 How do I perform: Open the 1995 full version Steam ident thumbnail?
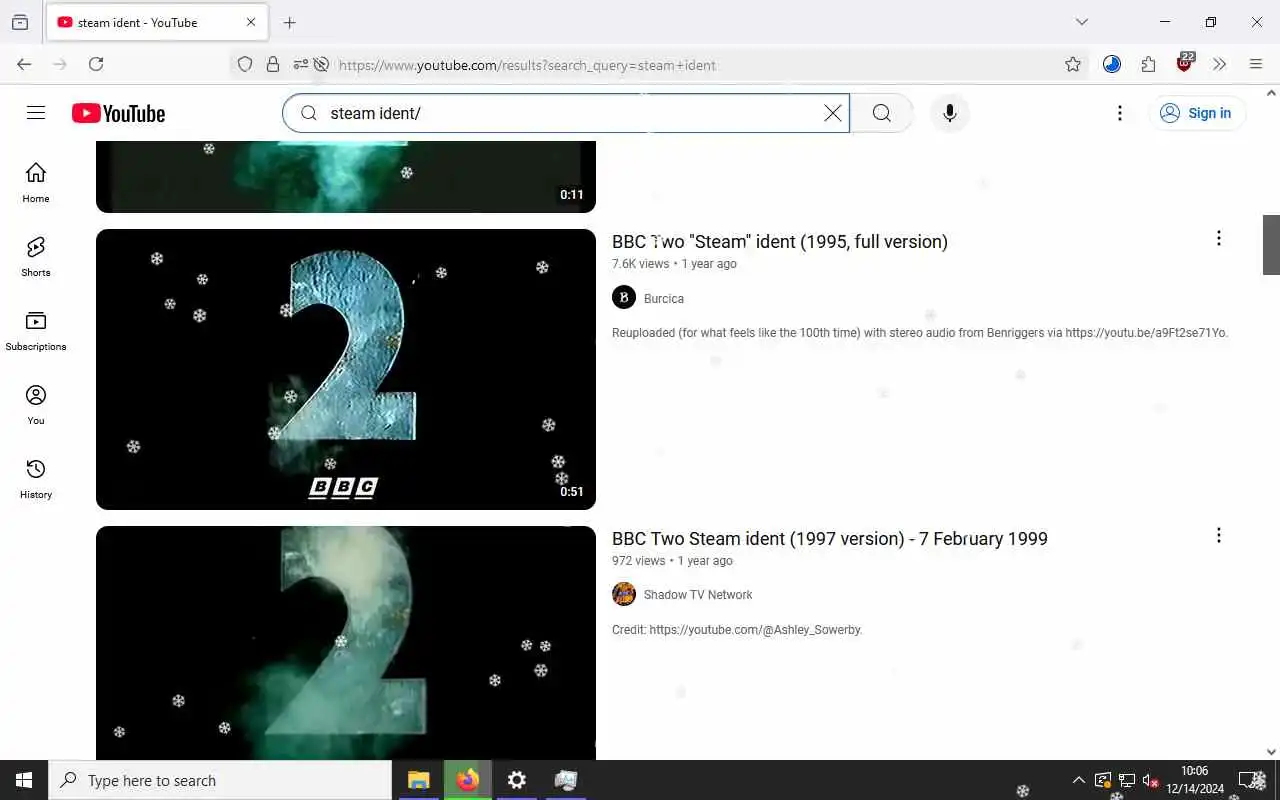[346, 369]
